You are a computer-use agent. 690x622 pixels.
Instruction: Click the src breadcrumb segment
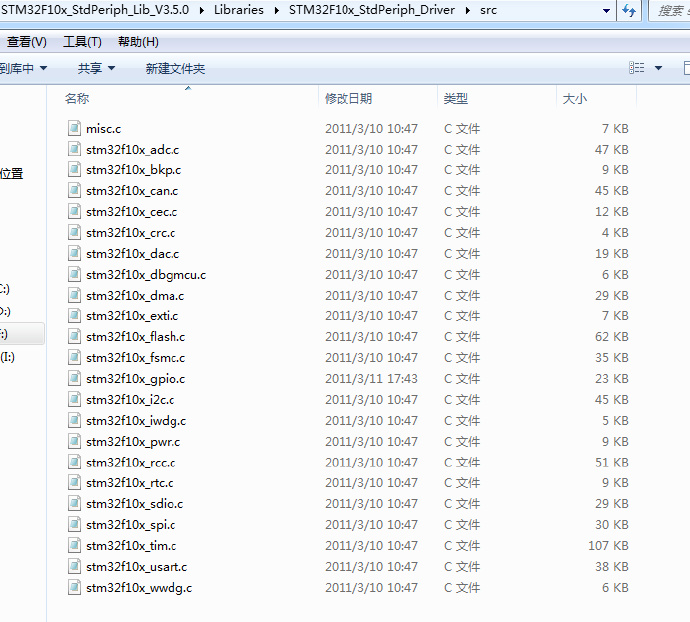(488, 10)
